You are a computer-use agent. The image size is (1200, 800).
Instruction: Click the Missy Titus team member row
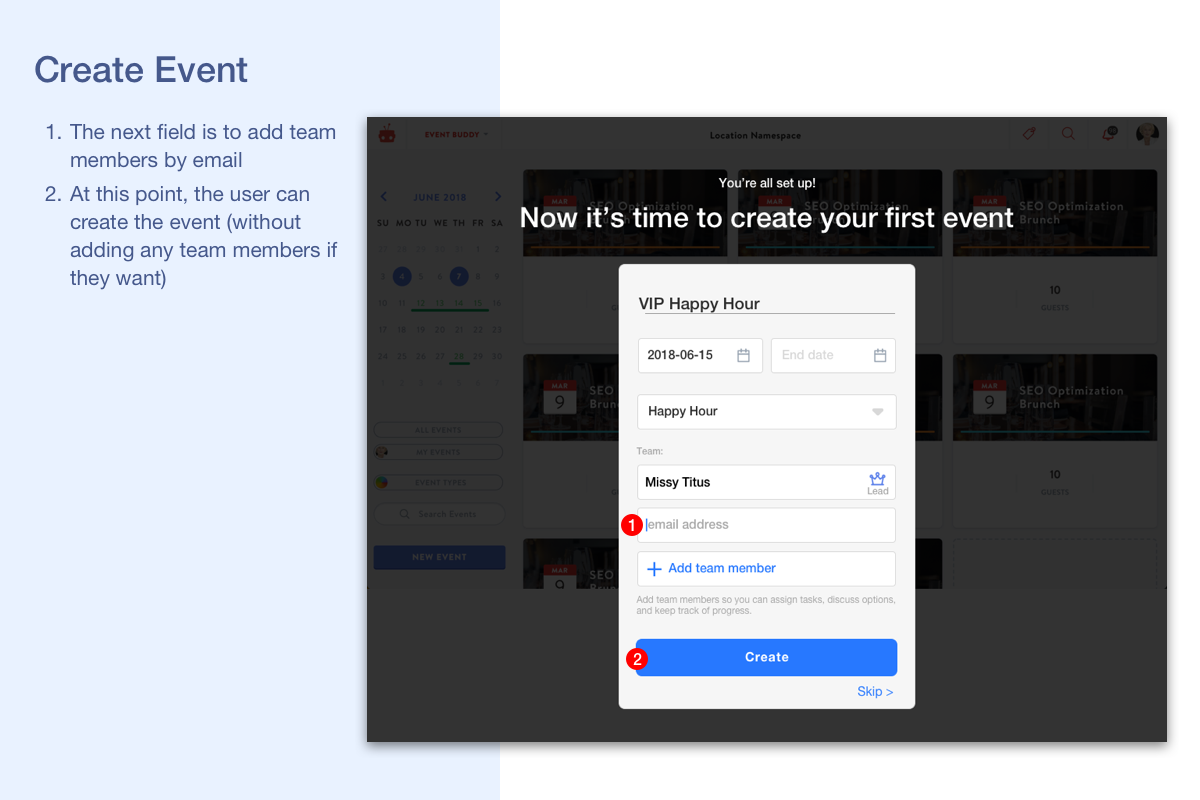point(767,482)
